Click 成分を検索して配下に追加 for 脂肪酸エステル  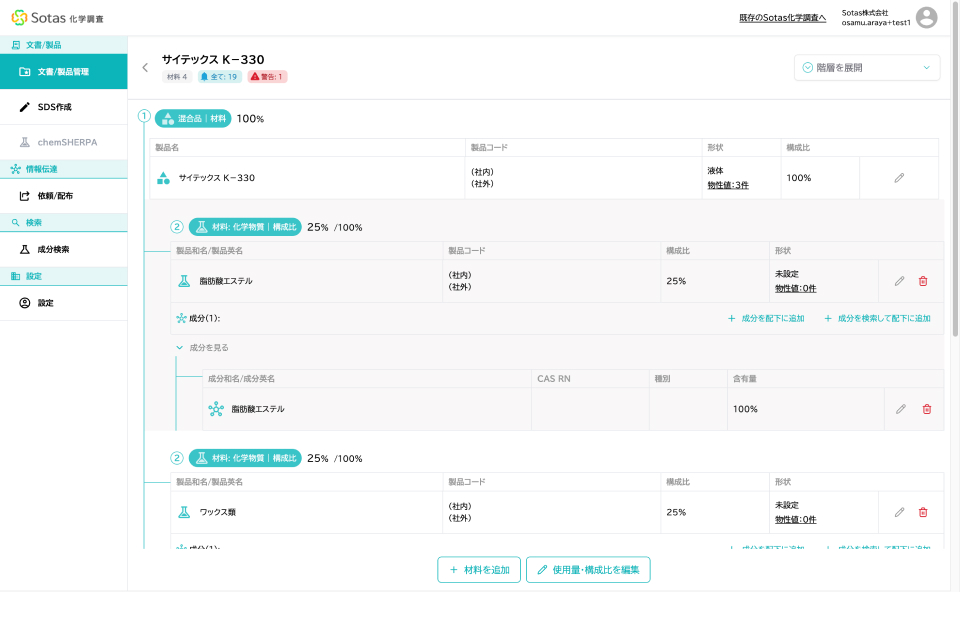pyautogui.click(x=877, y=318)
